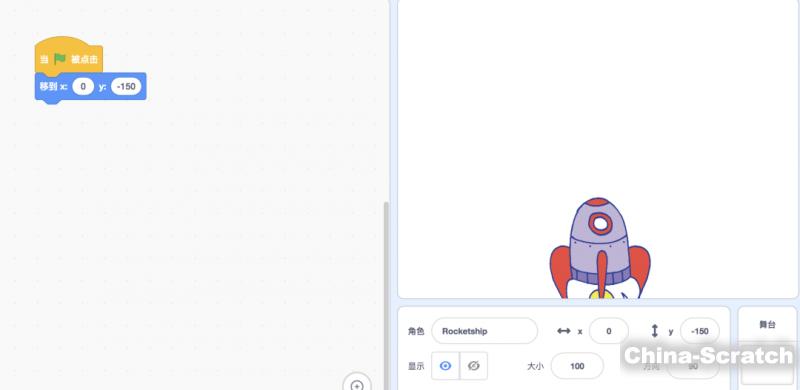The width and height of the screenshot is (800, 390).
Task: Click the sprite y field showing -150
Action: [699, 331]
